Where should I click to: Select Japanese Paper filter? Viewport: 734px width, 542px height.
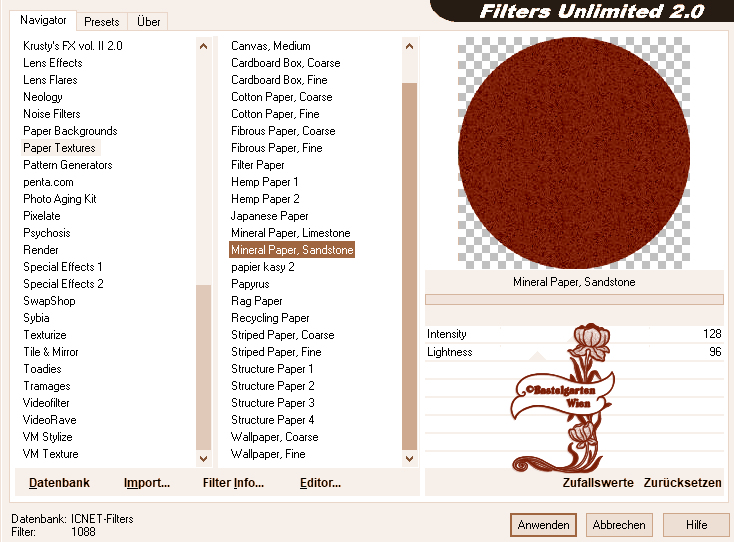point(269,216)
